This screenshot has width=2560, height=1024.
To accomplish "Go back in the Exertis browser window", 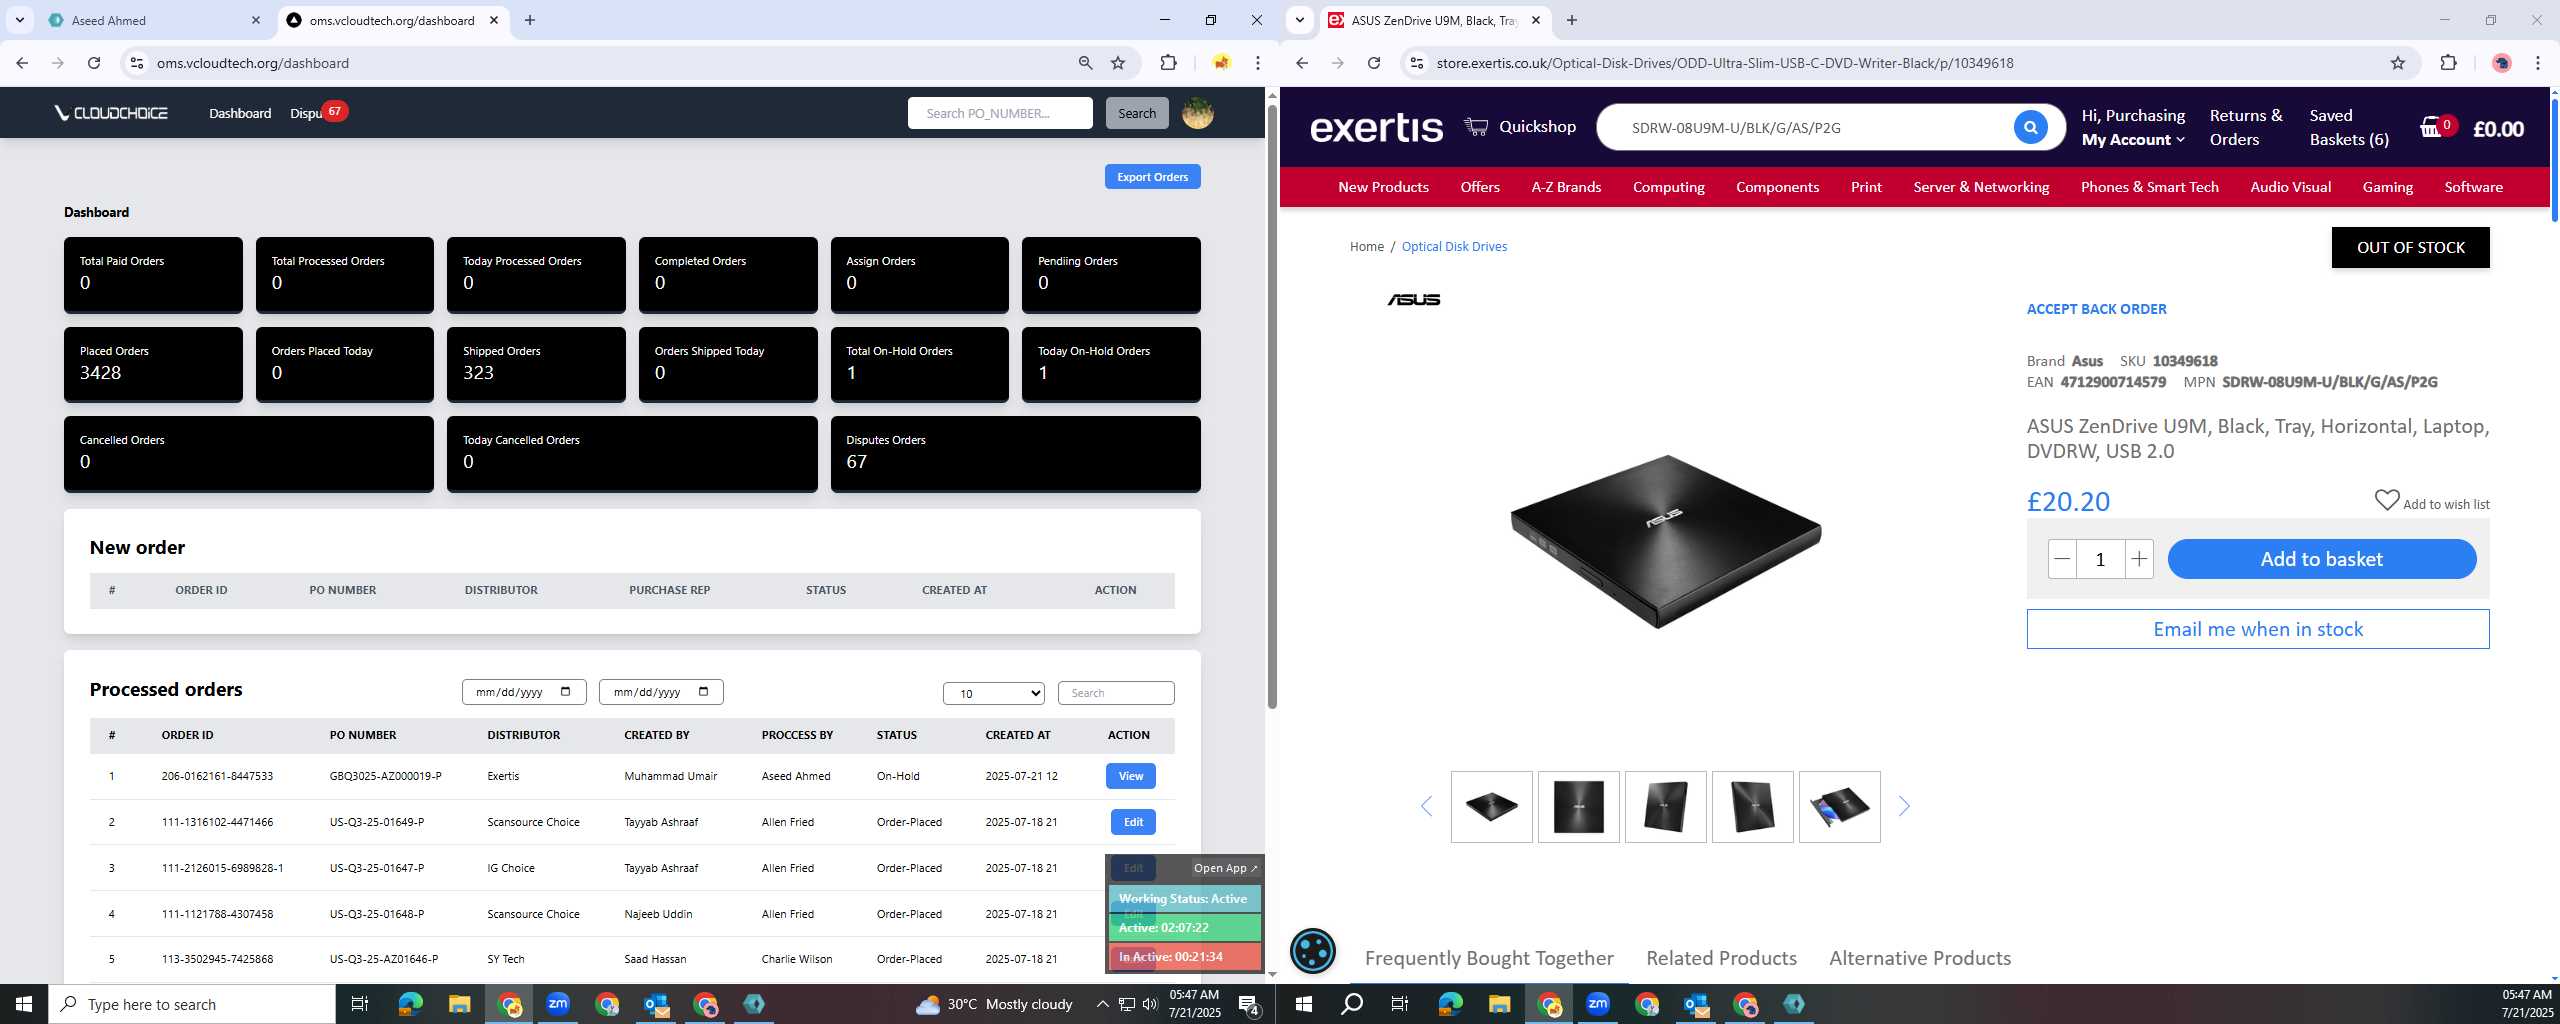I will 1302,63.
